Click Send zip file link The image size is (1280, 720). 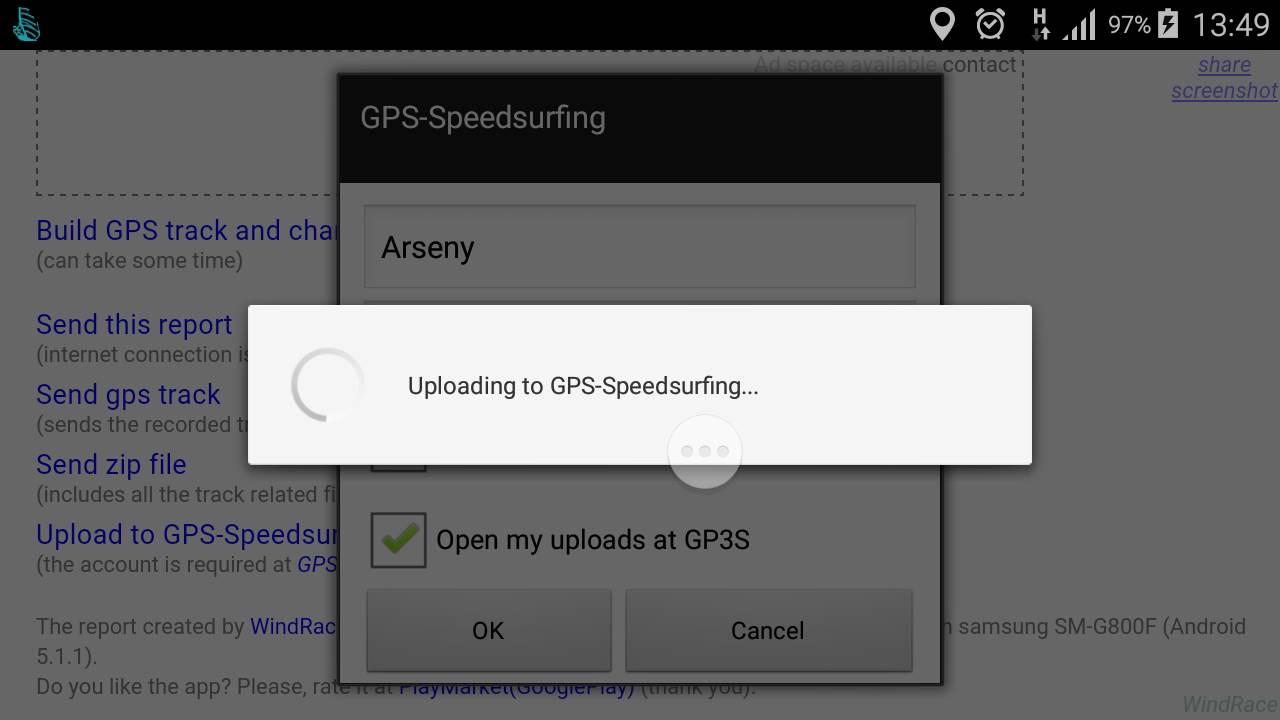pyautogui.click(x=111, y=465)
